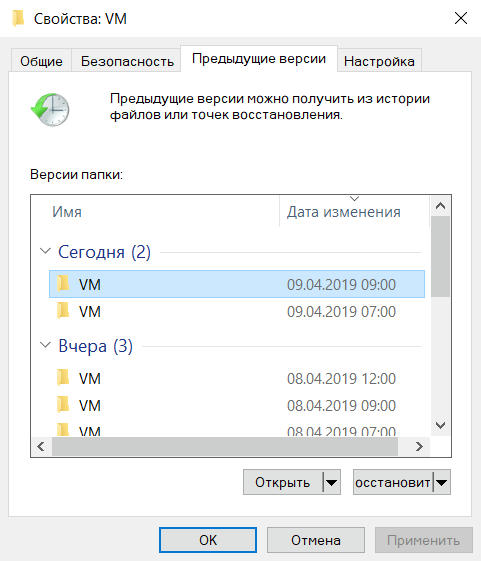Click the Открыть button

point(283,482)
